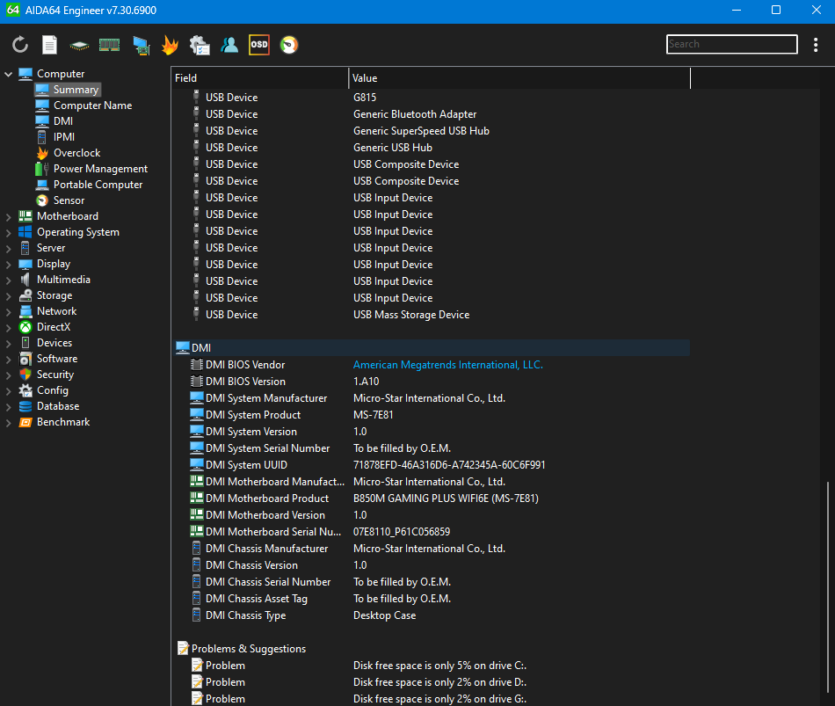The image size is (835, 706).
Task: Click inside the Search field
Action: point(732,44)
